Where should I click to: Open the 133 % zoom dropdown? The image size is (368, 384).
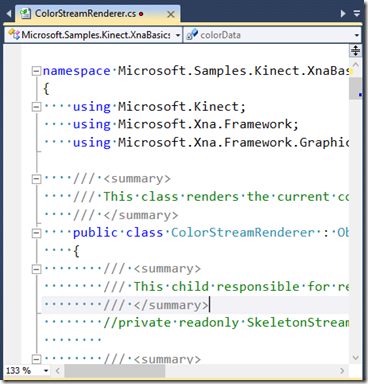tap(46, 370)
